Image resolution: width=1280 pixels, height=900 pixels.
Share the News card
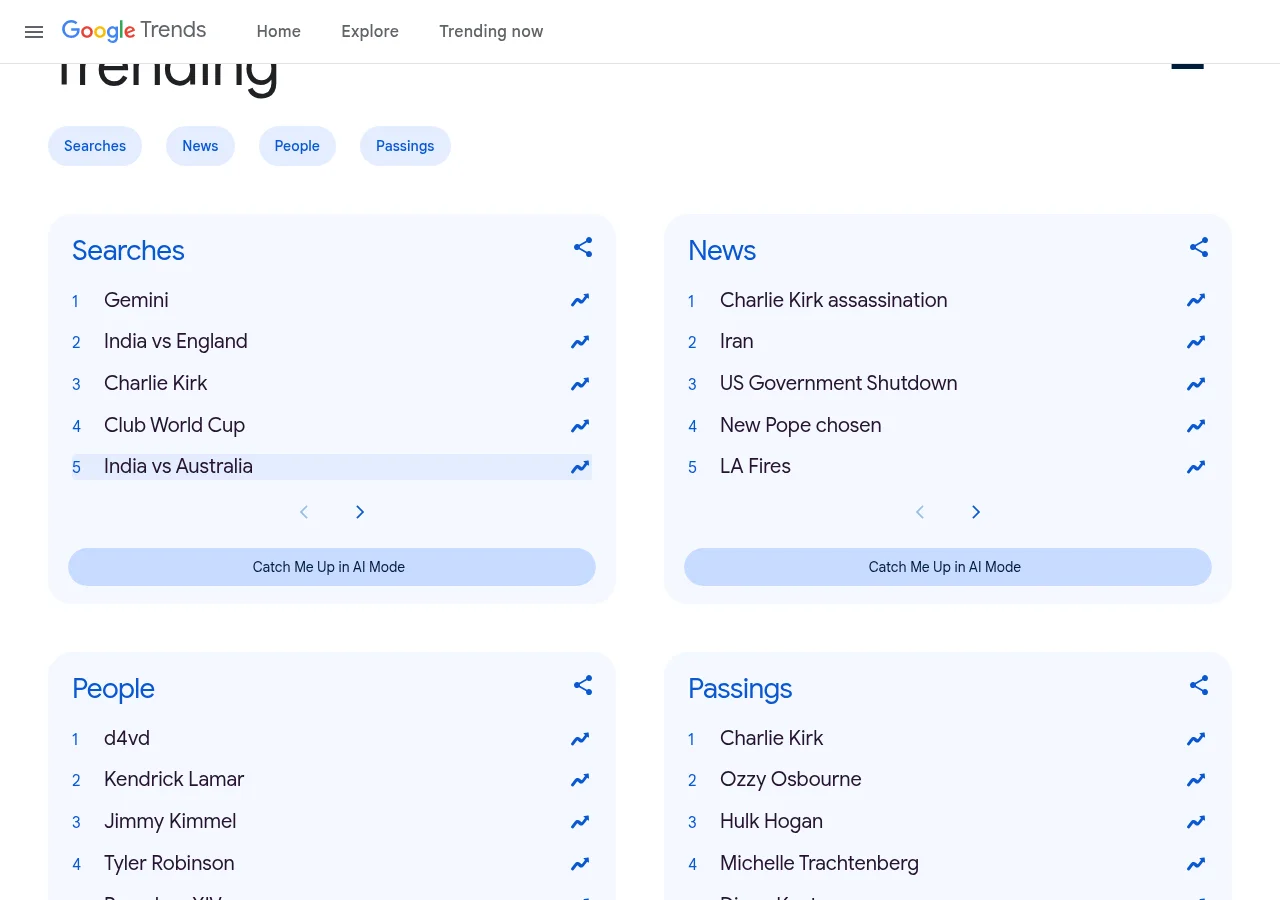pyautogui.click(x=1199, y=247)
